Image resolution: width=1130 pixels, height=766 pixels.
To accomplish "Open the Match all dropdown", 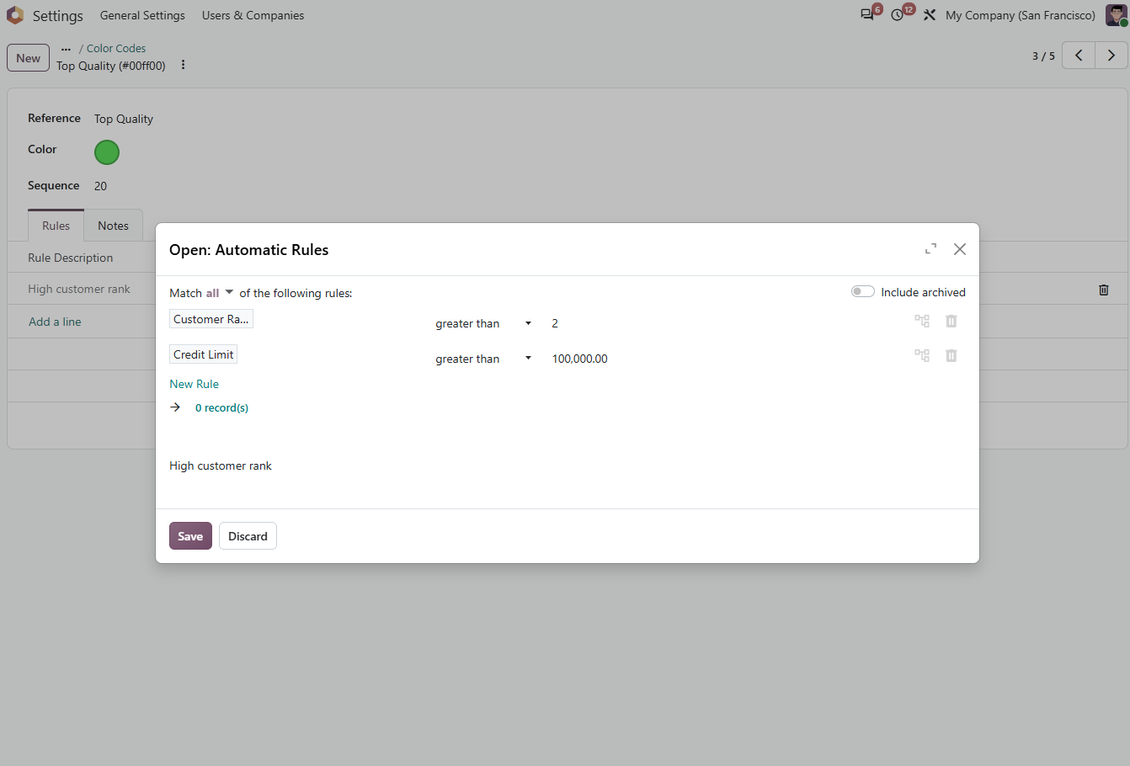I will click(220, 293).
